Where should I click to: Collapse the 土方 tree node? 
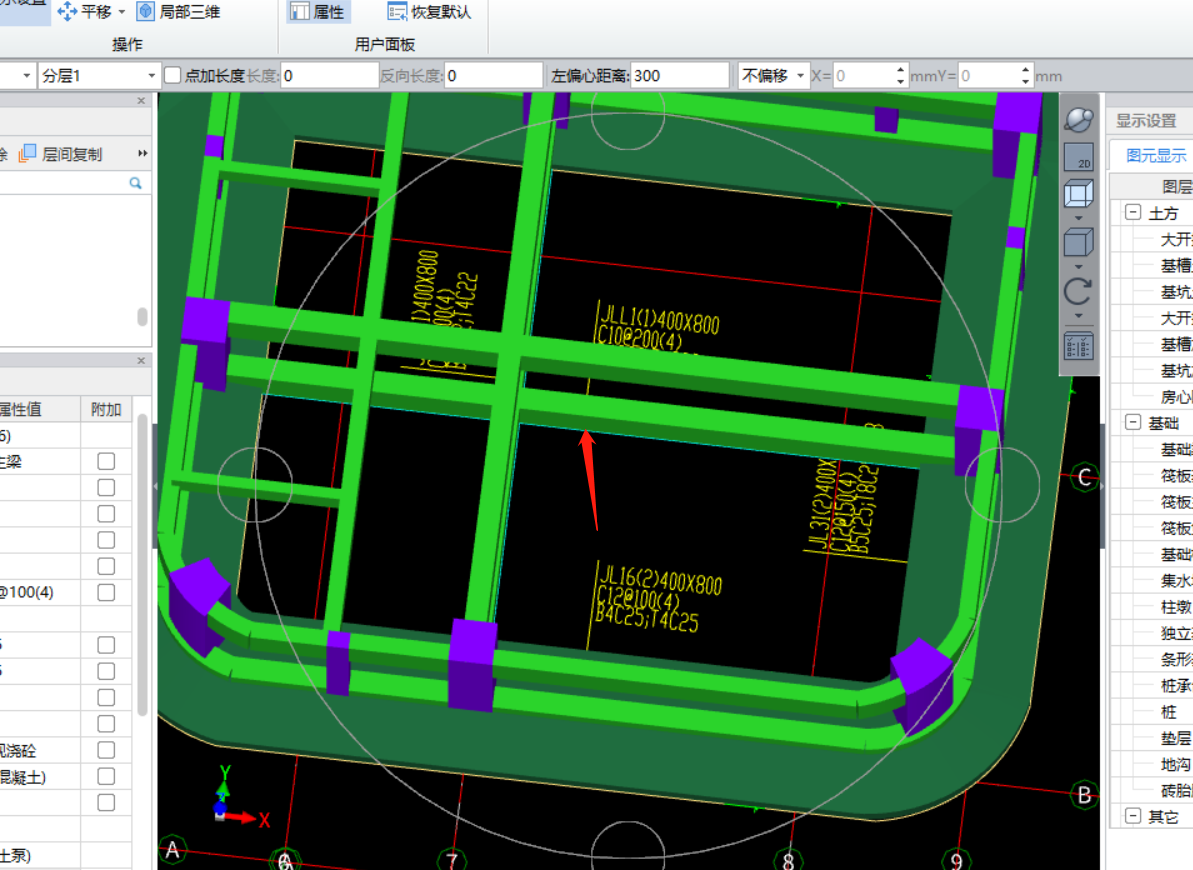[1133, 212]
